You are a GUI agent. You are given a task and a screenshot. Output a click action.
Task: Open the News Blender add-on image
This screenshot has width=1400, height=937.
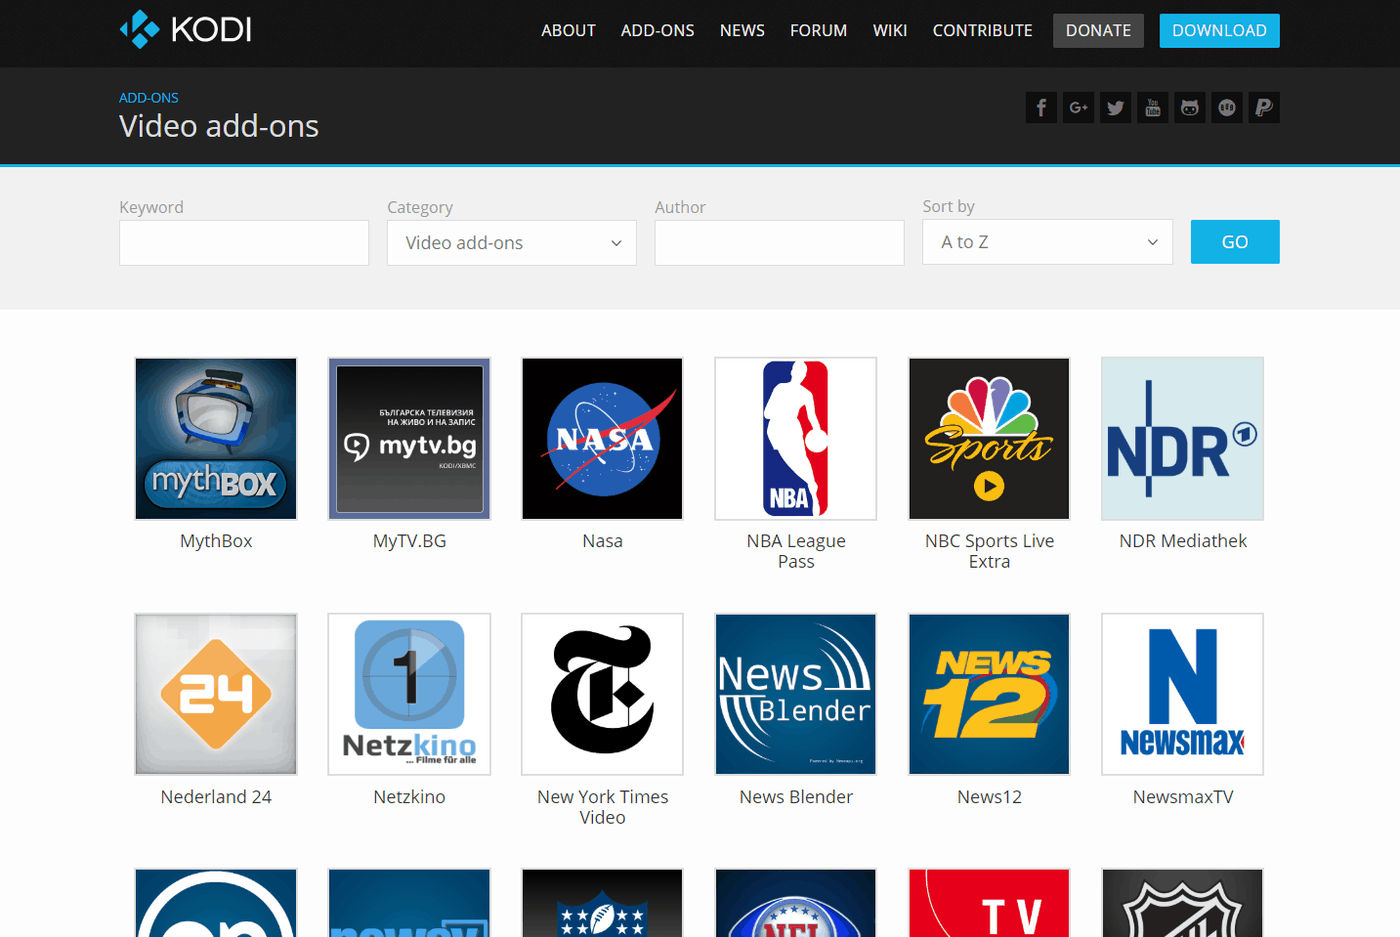point(796,694)
